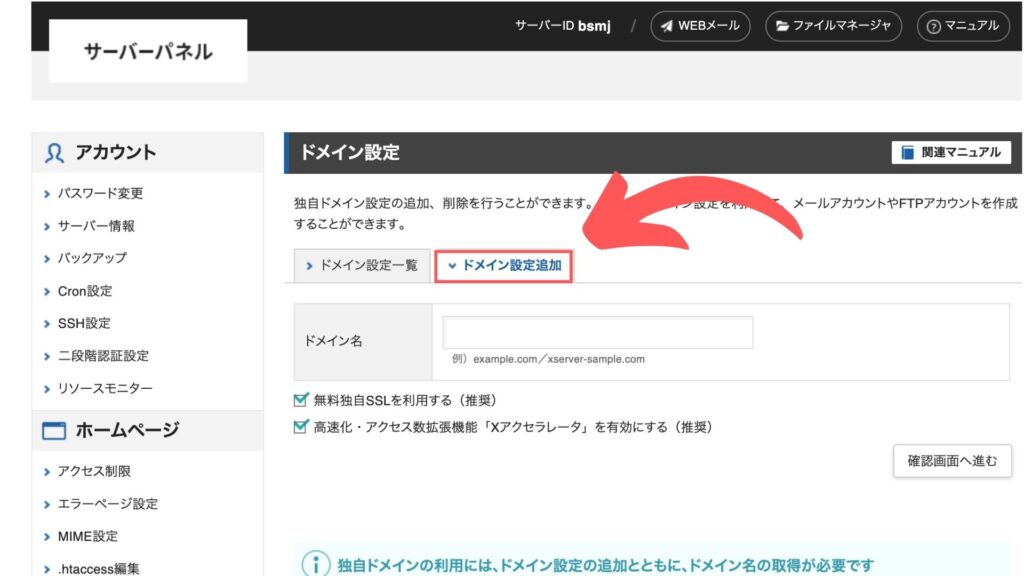1024x576 pixels.
Task: Open アクセス制限 in the sidebar
Action: click(94, 472)
